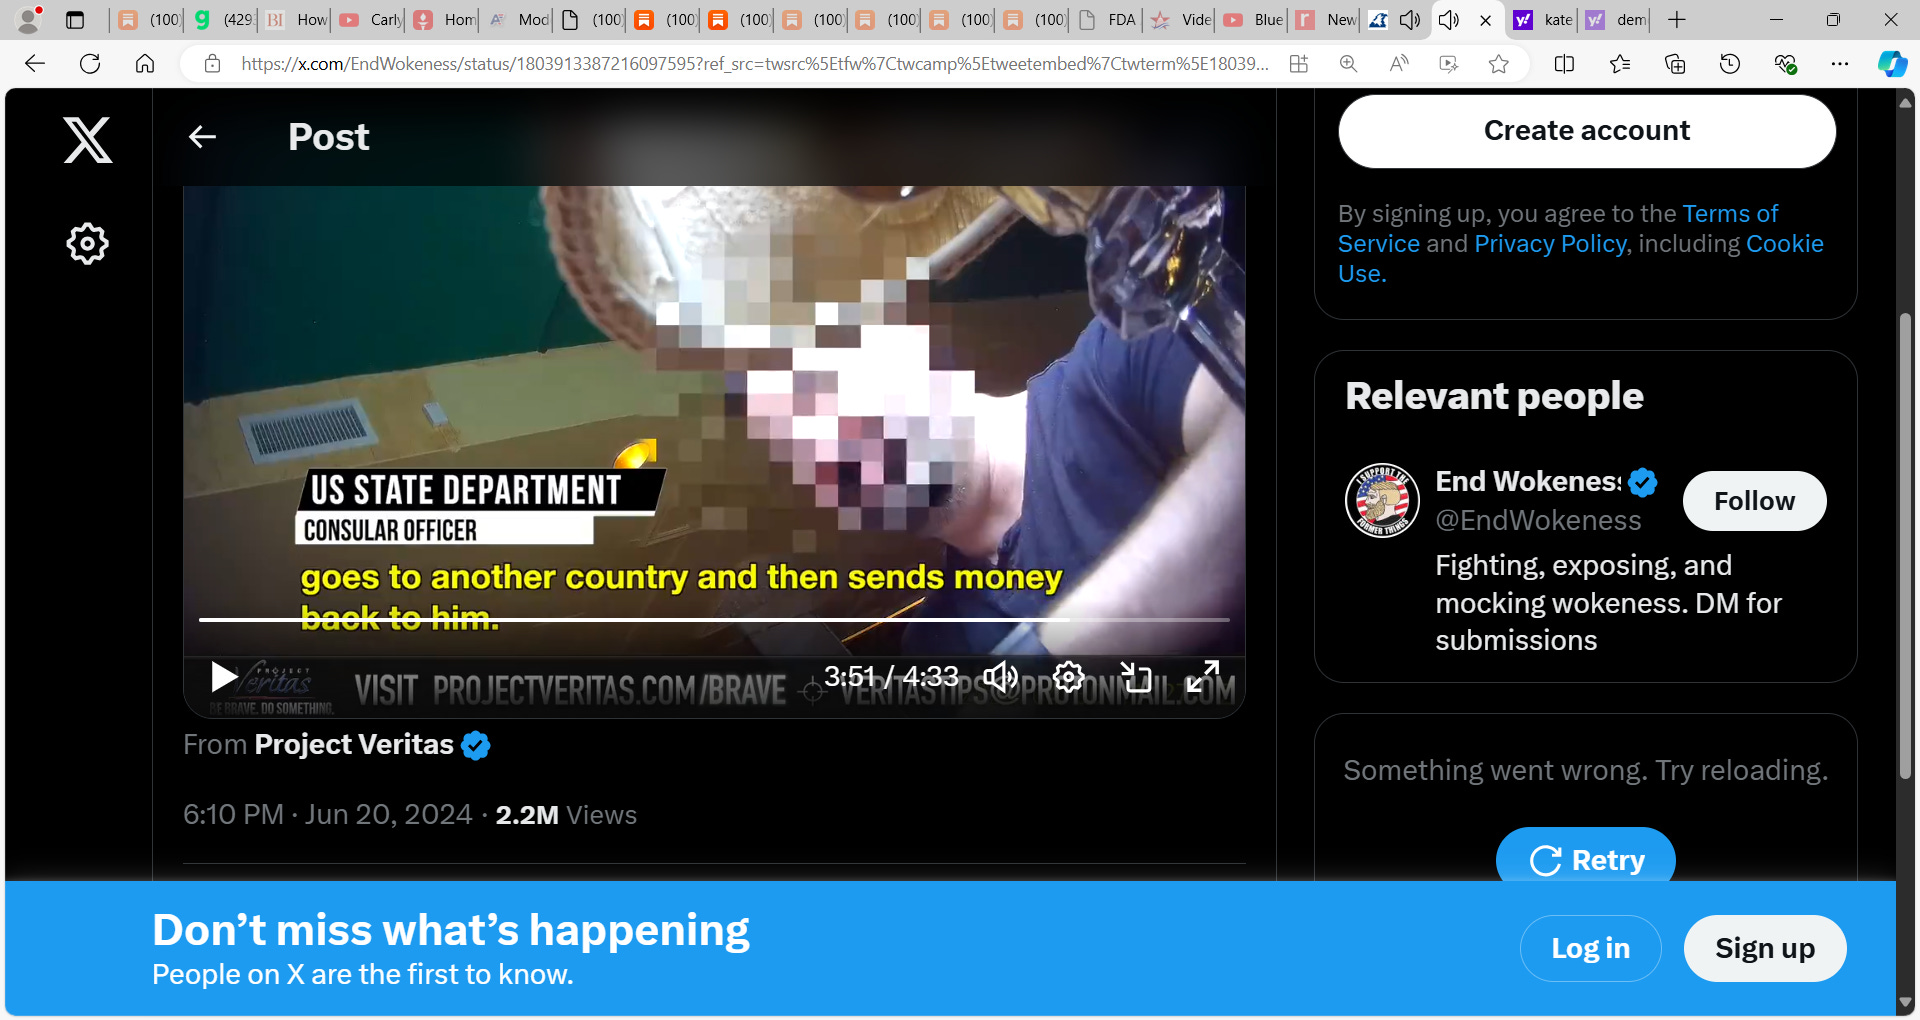The height and width of the screenshot is (1020, 1920).
Task: Open End Wokeness profile avatar
Action: tap(1382, 500)
